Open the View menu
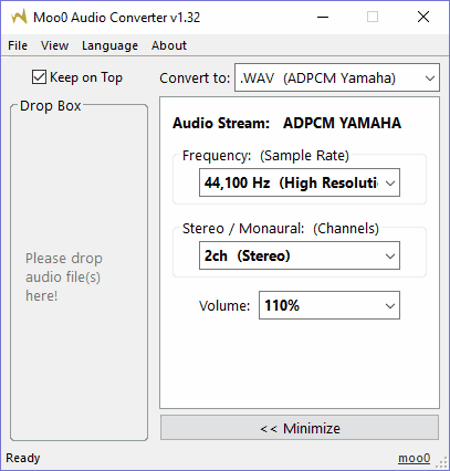450x471 pixels. pyautogui.click(x=55, y=46)
